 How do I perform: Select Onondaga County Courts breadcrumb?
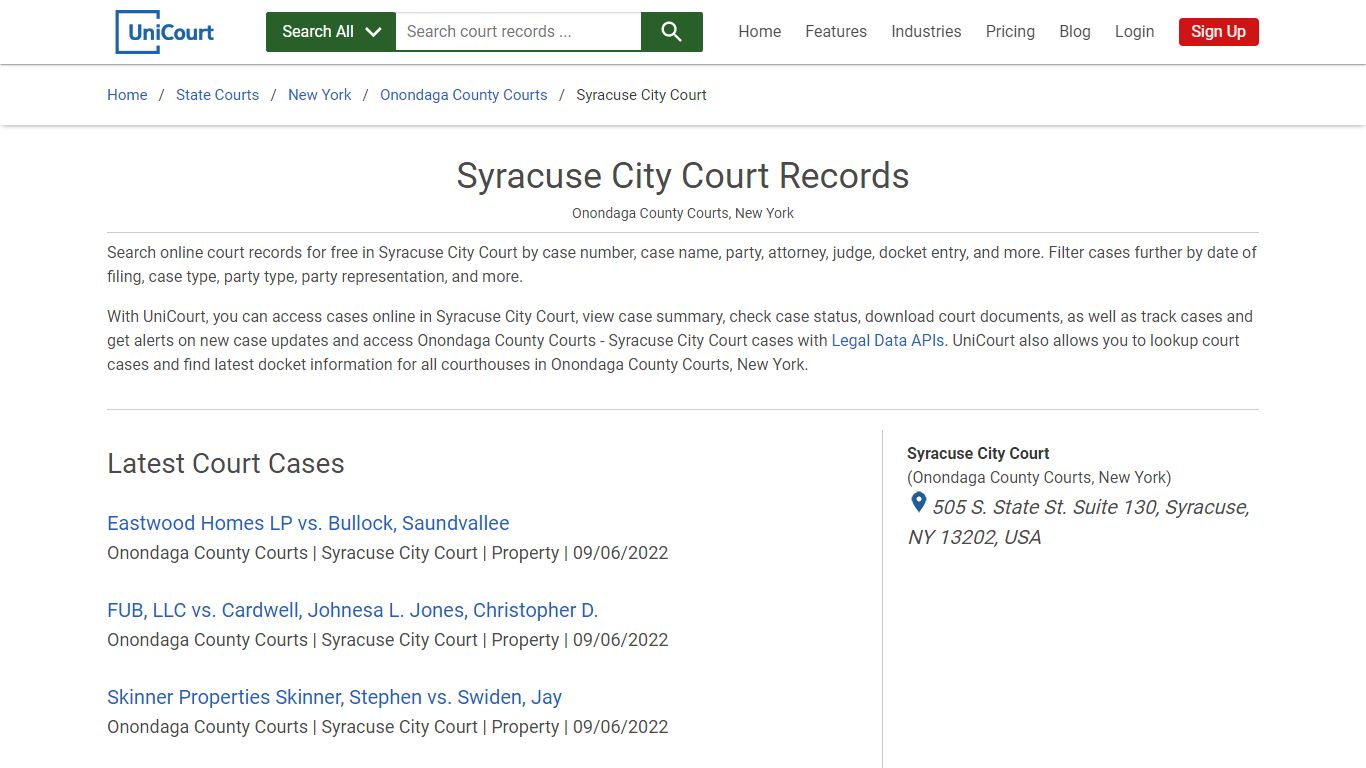[464, 95]
